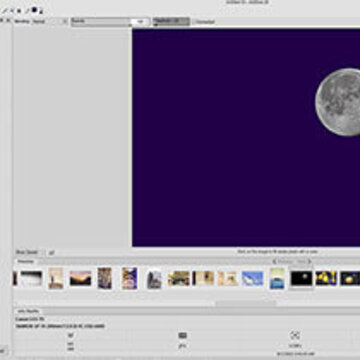Open the sunset mountain thumbnail
The height and width of the screenshot is (360, 360).
point(80,278)
